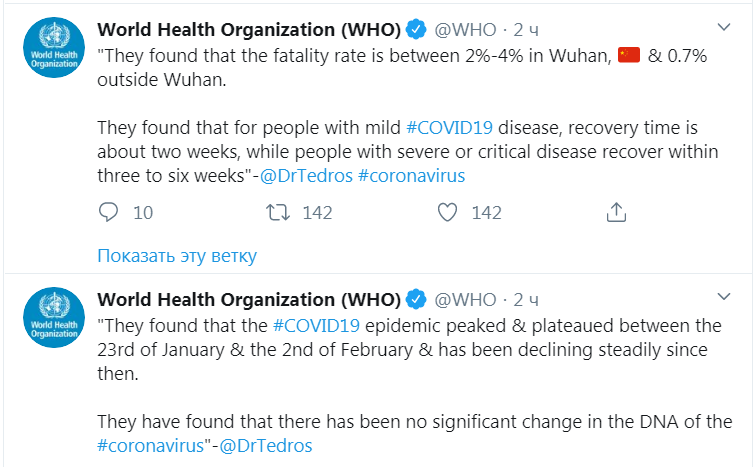Screen dimensions: 755x467
Task: Open #coronavirus hashtag in first tweet
Action: 411,175
